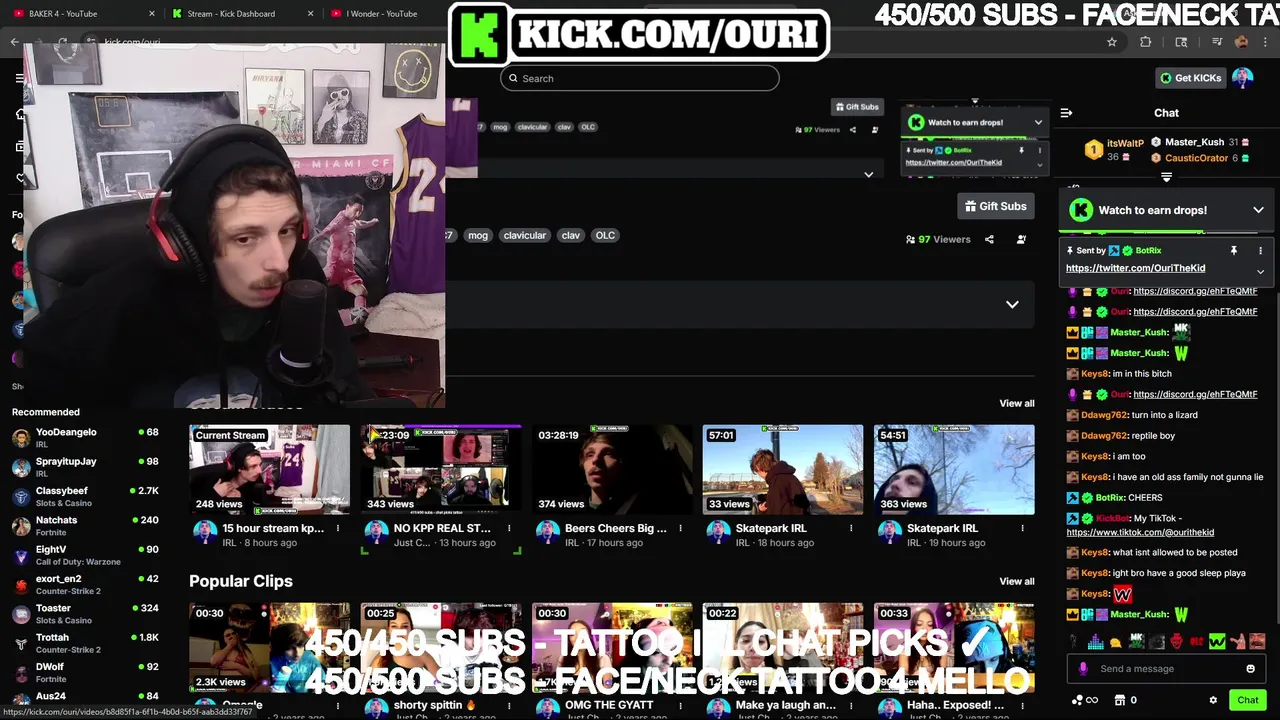
Task: Insert the green W emote from quick row
Action: (x=1217, y=642)
